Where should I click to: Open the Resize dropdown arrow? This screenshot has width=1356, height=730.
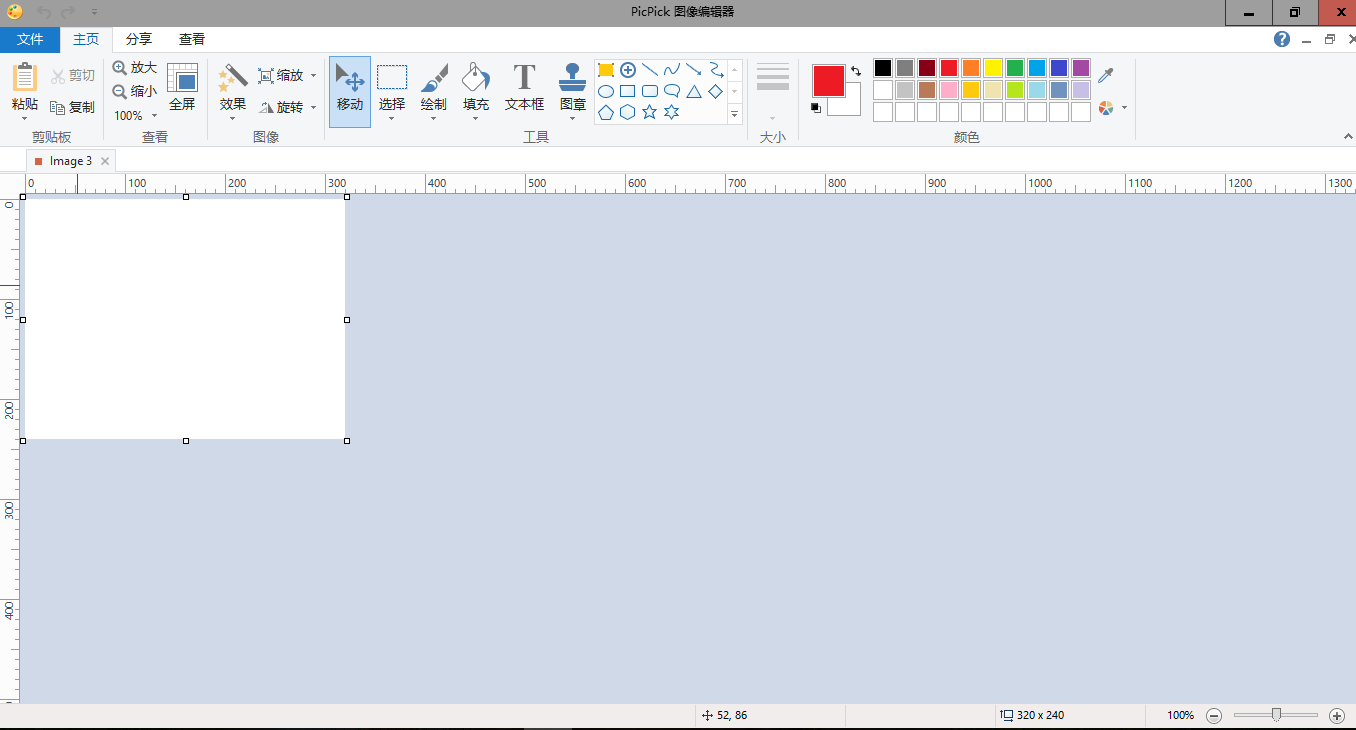click(x=313, y=76)
